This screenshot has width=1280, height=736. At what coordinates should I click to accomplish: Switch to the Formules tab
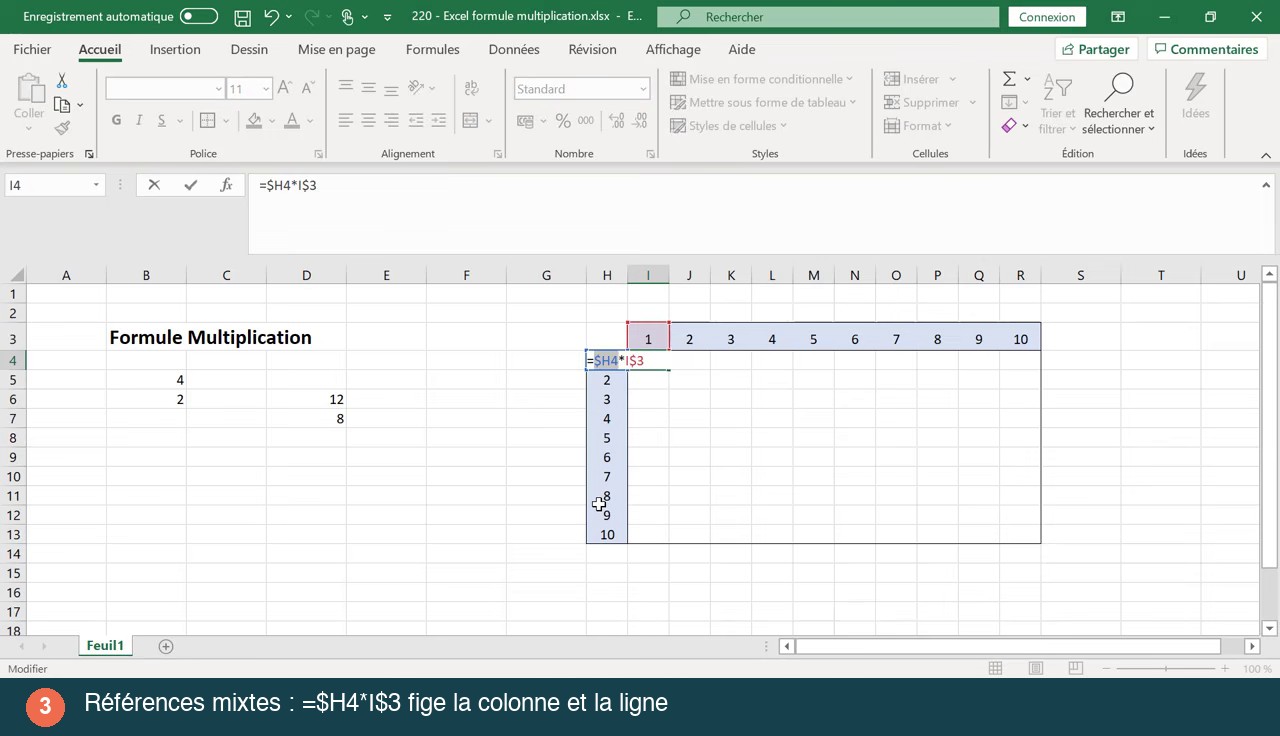click(433, 49)
